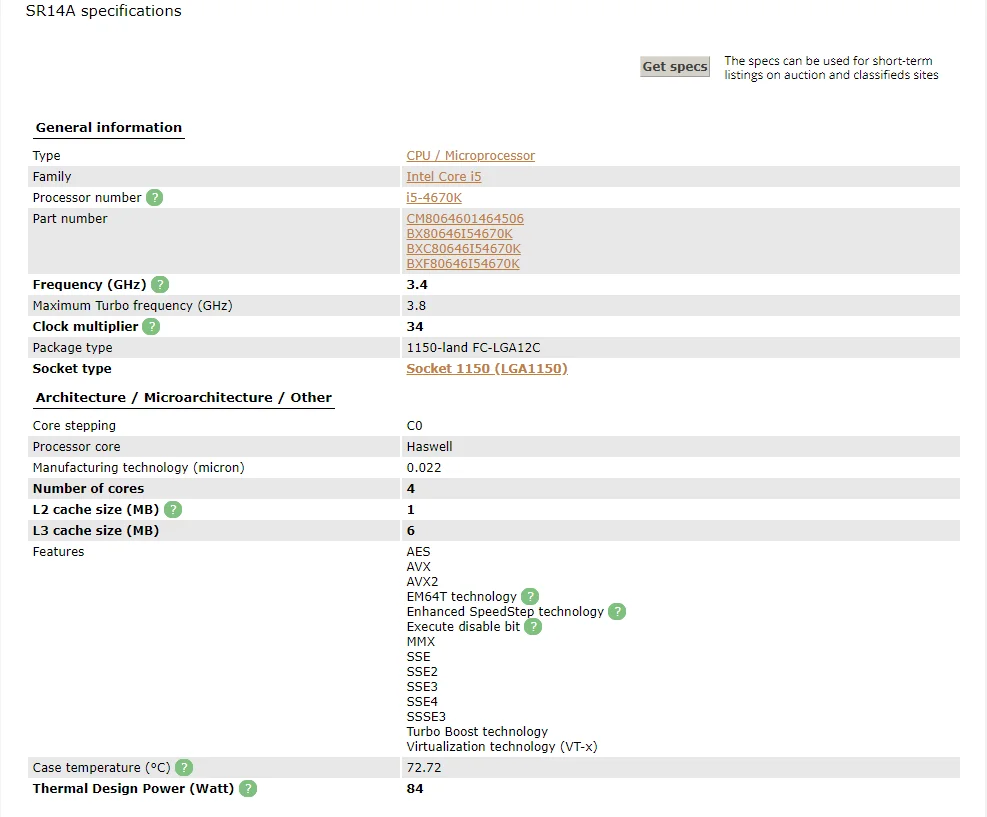The height and width of the screenshot is (817, 987).
Task: Select the SSE4 feature entry
Action: pyautogui.click(x=422, y=702)
